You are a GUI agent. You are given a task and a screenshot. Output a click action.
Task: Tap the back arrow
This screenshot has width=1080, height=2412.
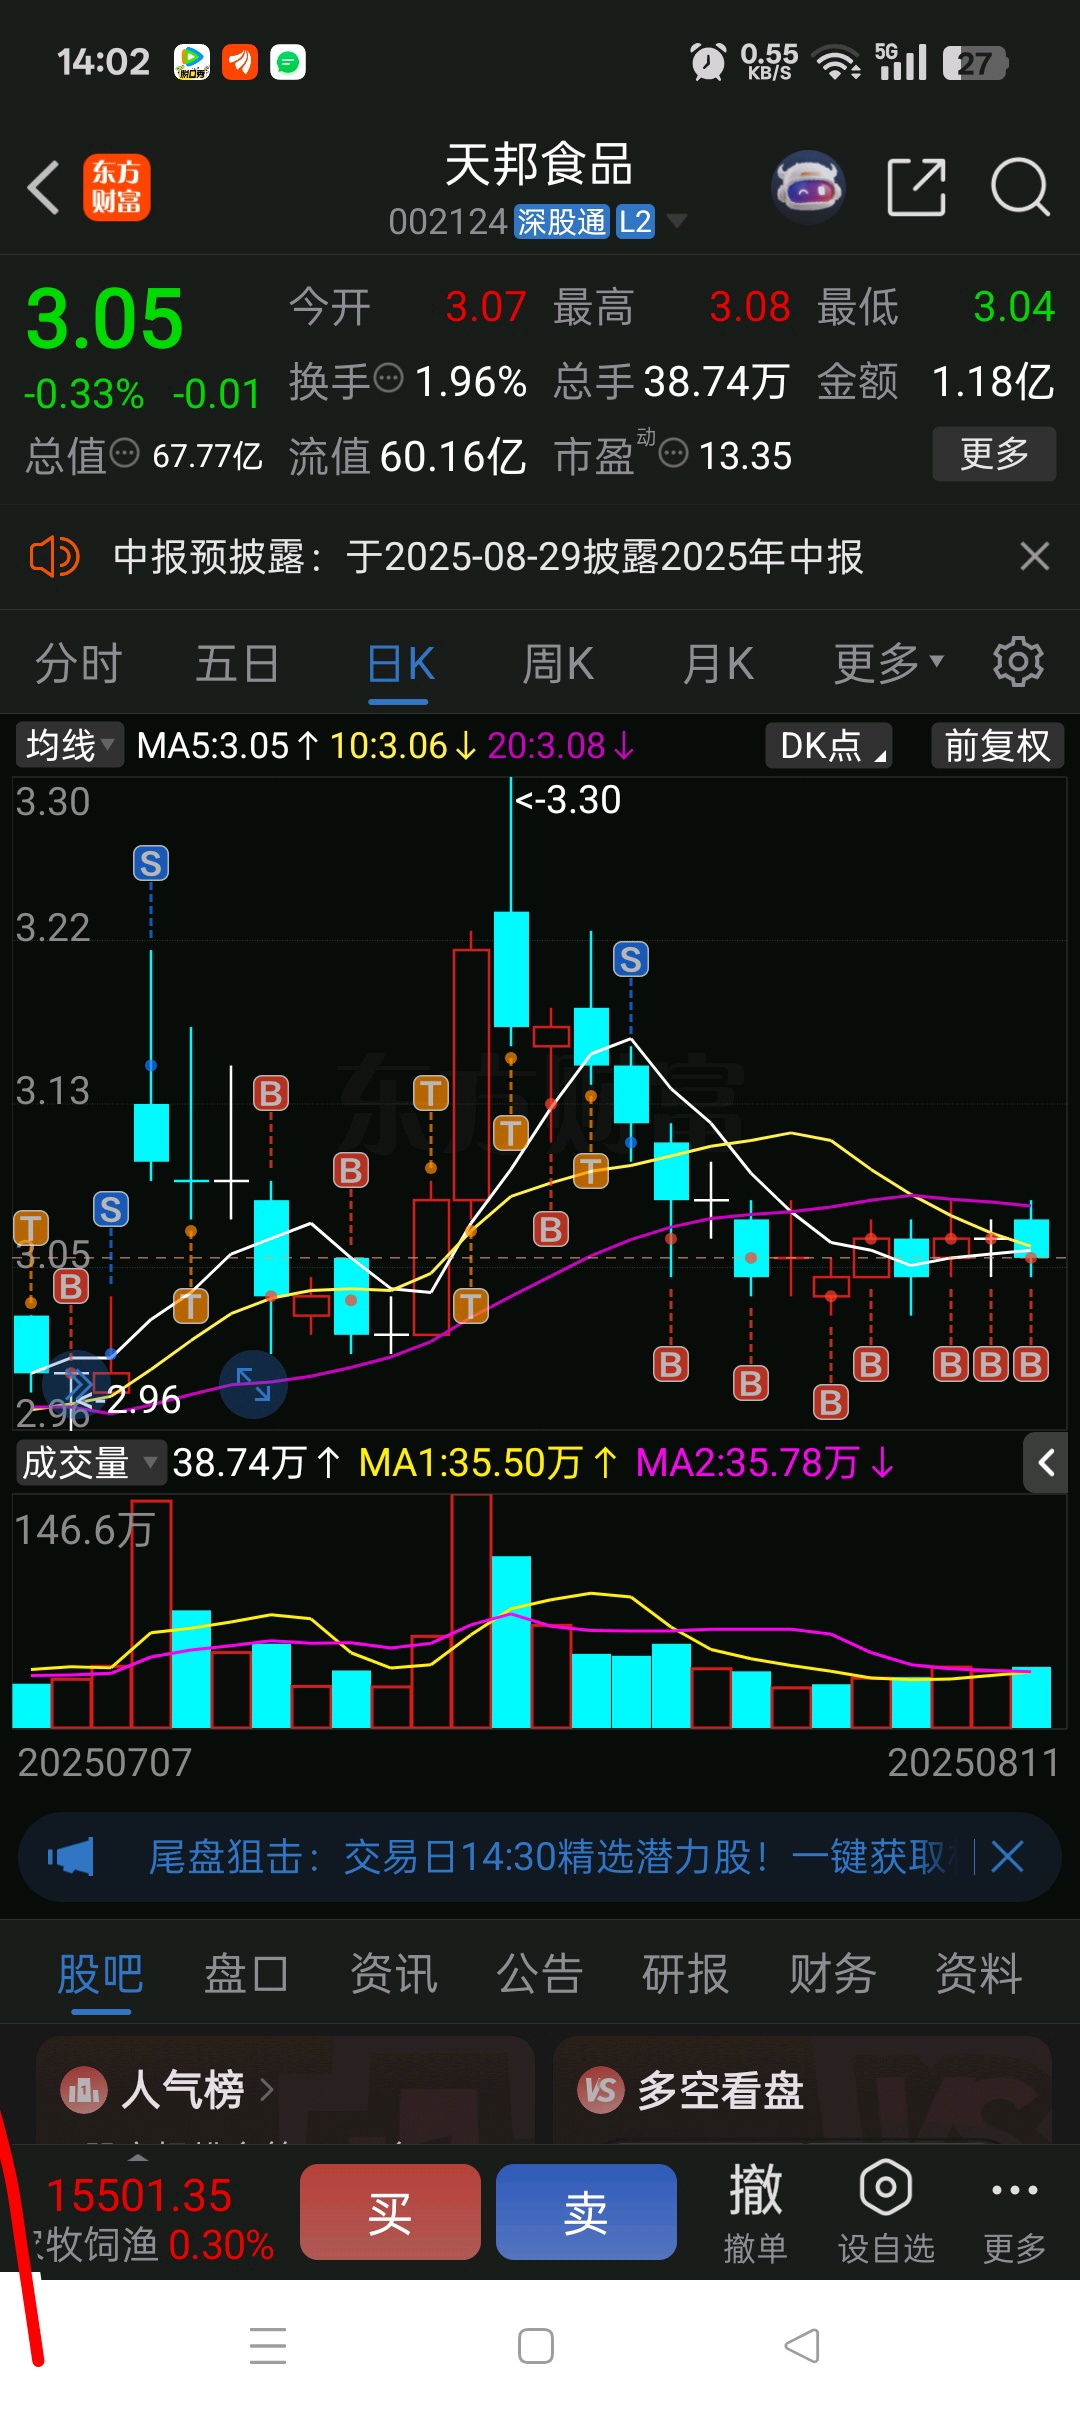[44, 187]
